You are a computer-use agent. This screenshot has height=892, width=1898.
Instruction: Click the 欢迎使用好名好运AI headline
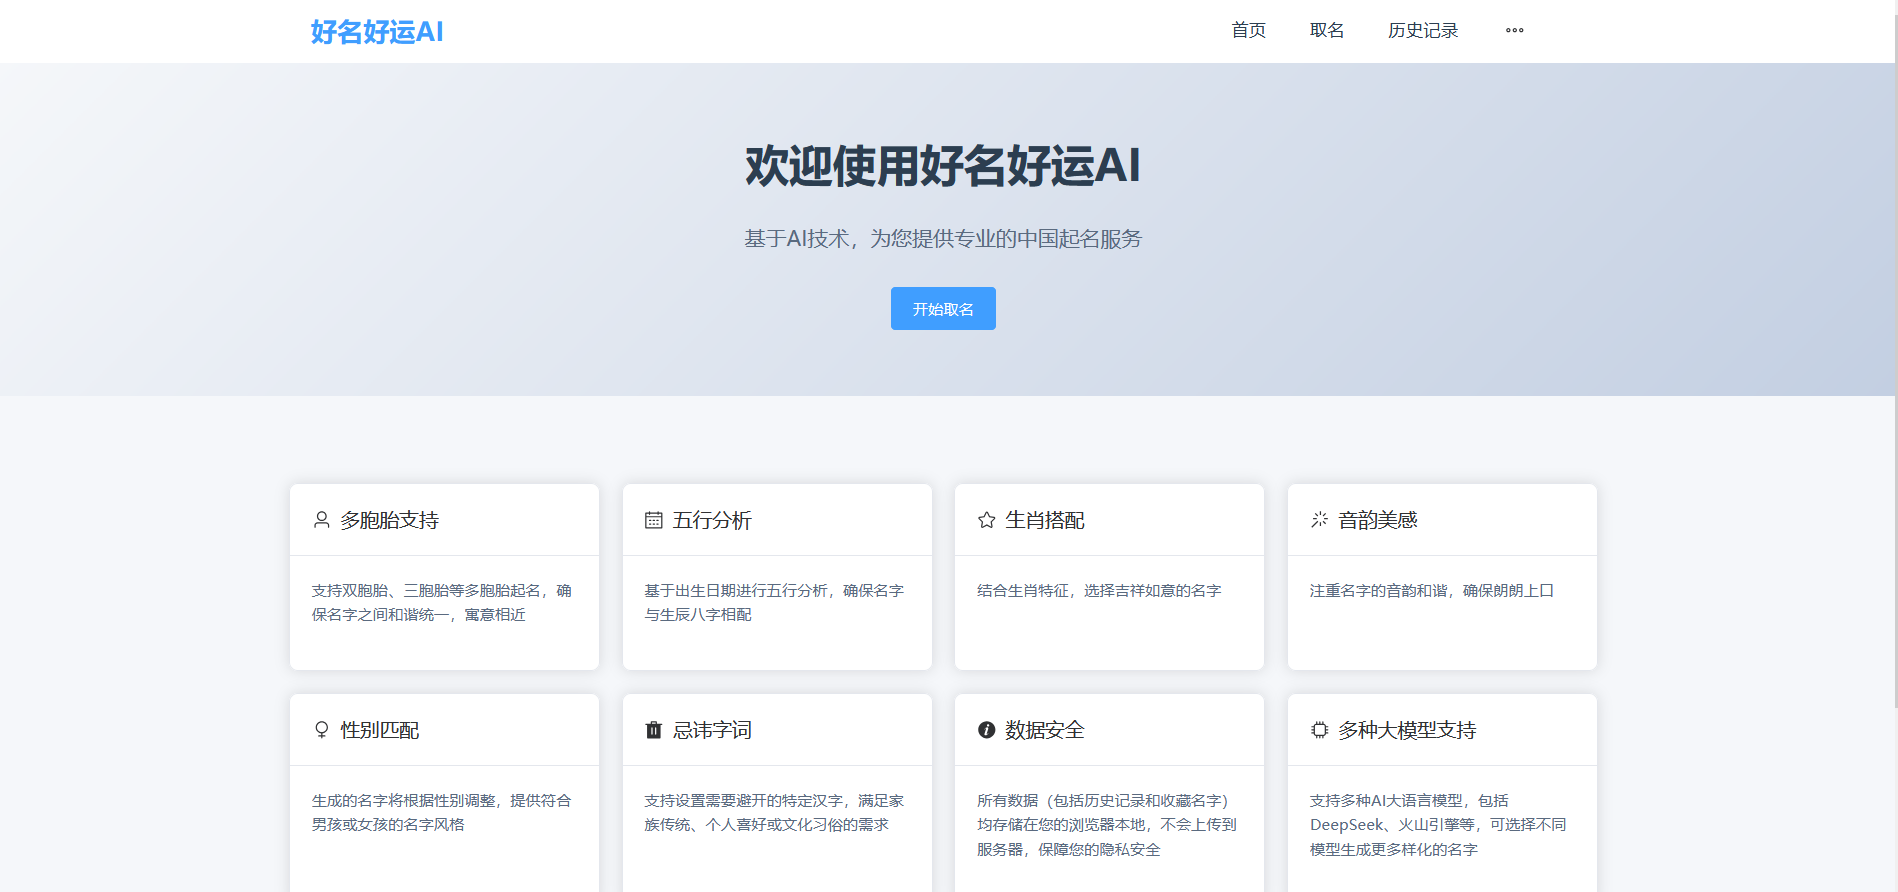tap(942, 166)
